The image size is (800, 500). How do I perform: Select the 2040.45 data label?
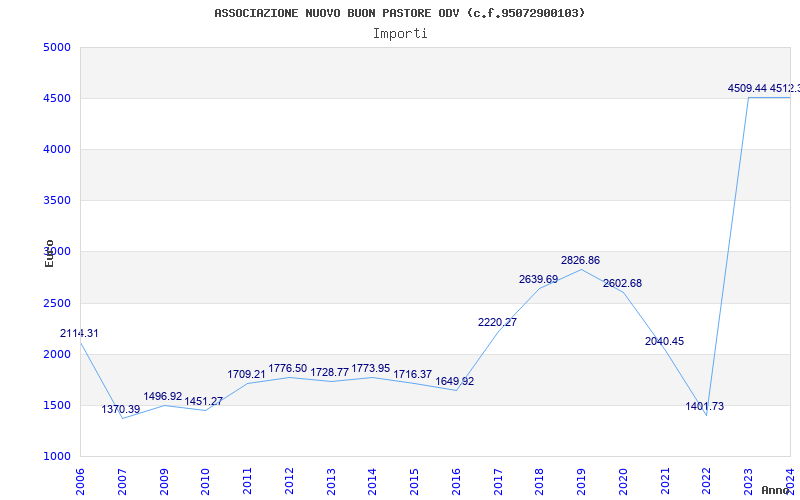664,341
